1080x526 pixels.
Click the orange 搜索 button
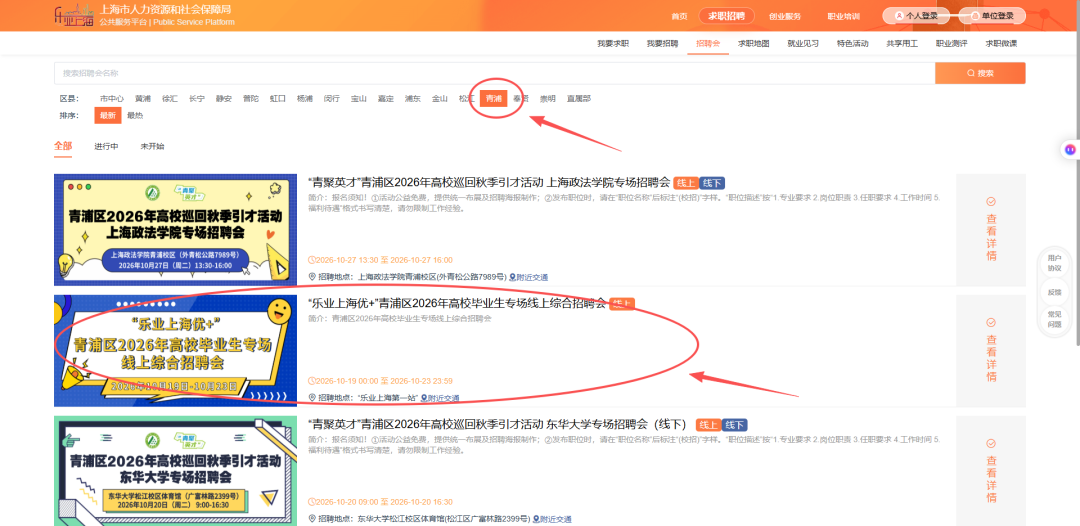pos(980,73)
